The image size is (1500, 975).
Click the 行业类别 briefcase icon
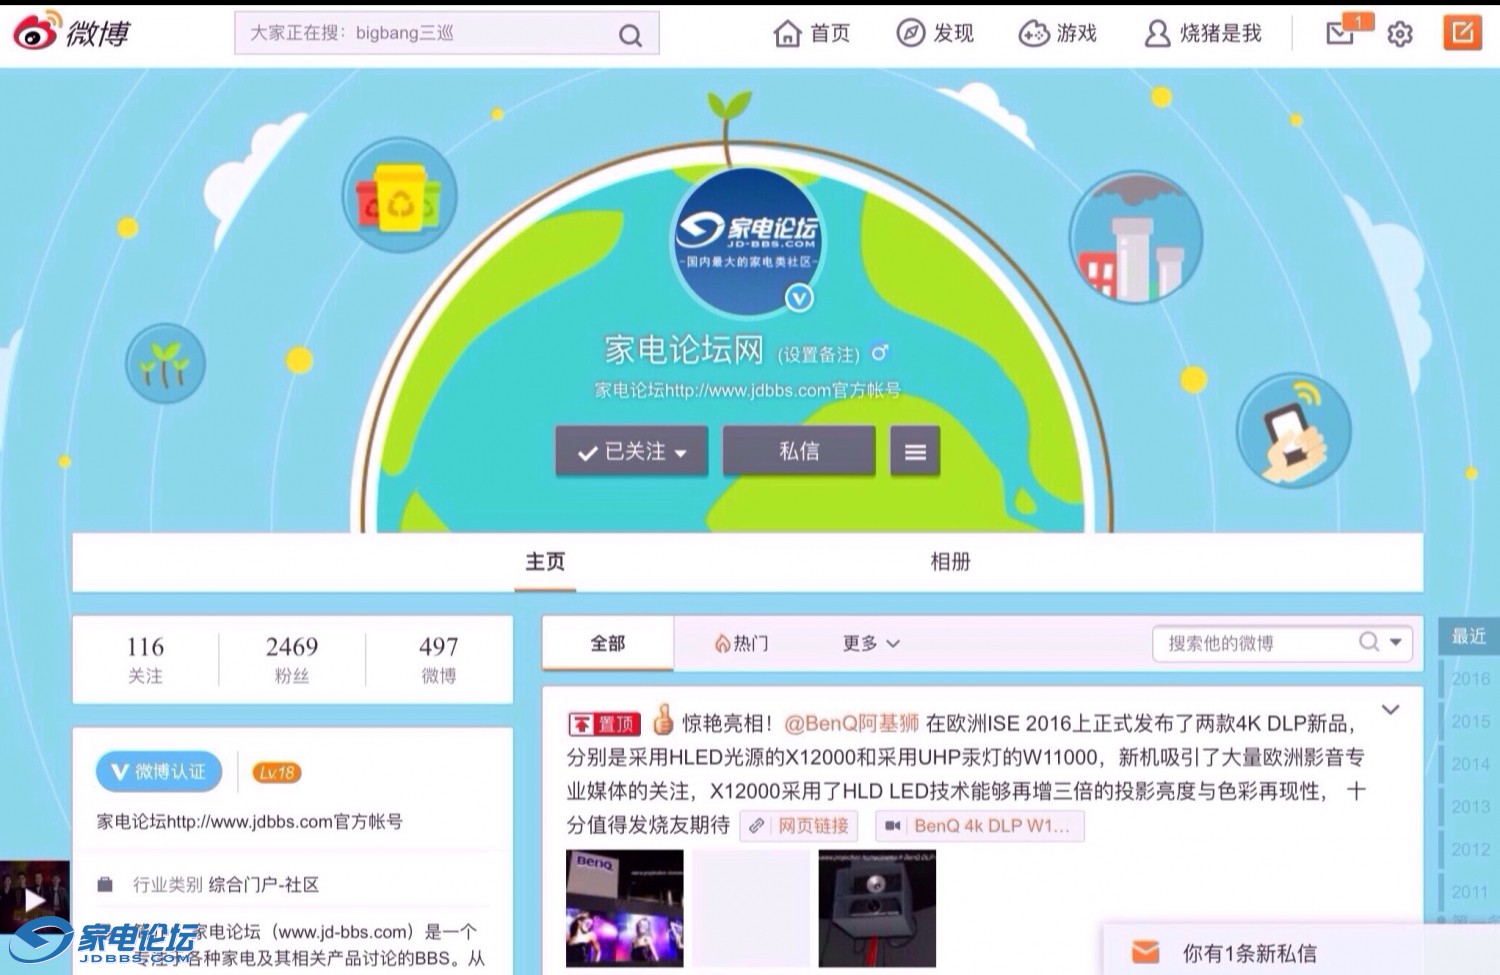point(105,885)
